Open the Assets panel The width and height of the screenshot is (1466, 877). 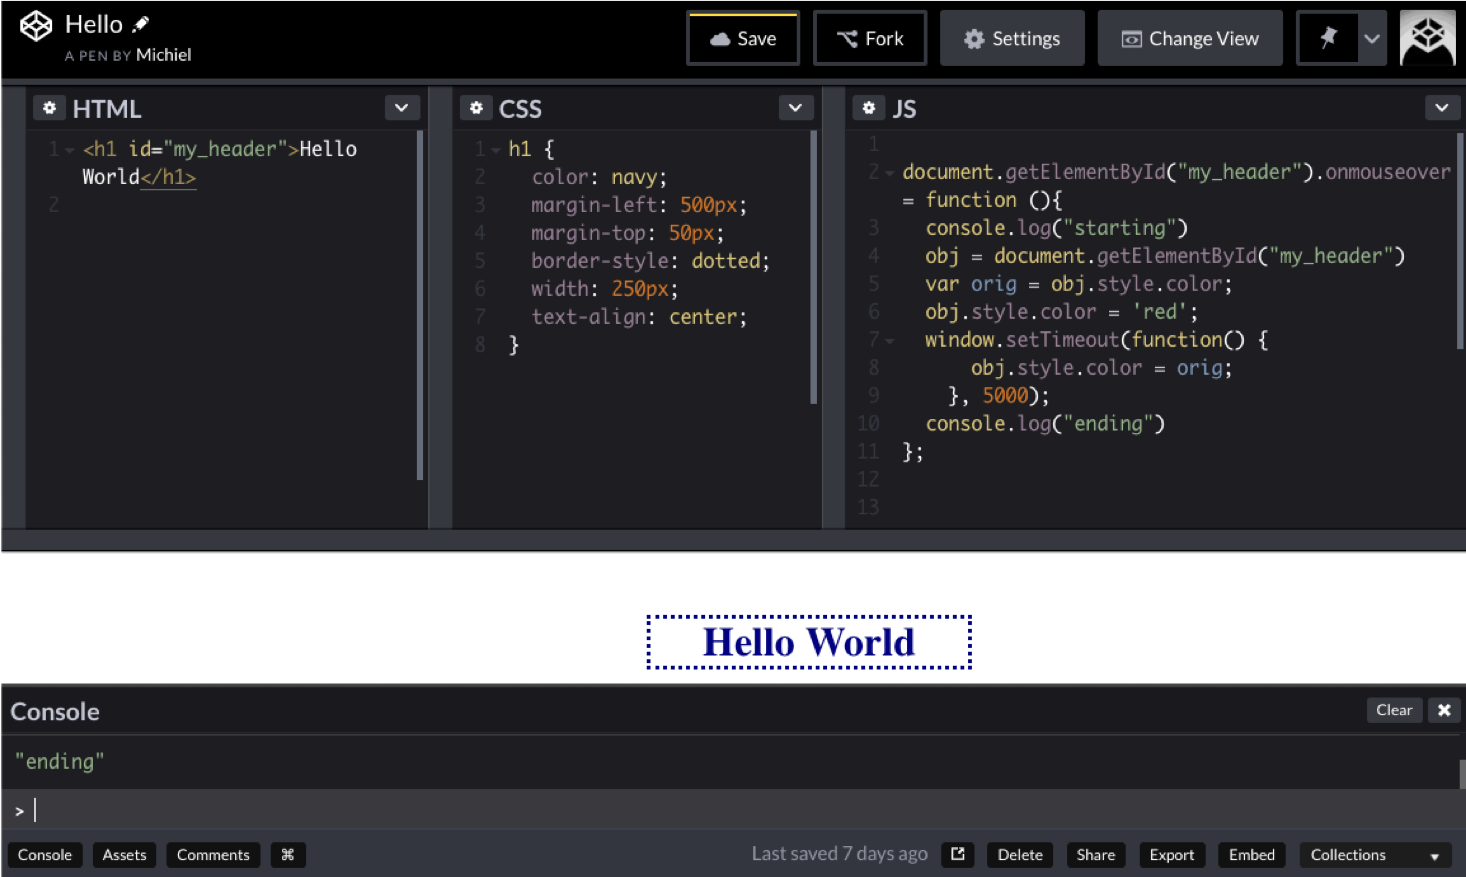tap(124, 855)
